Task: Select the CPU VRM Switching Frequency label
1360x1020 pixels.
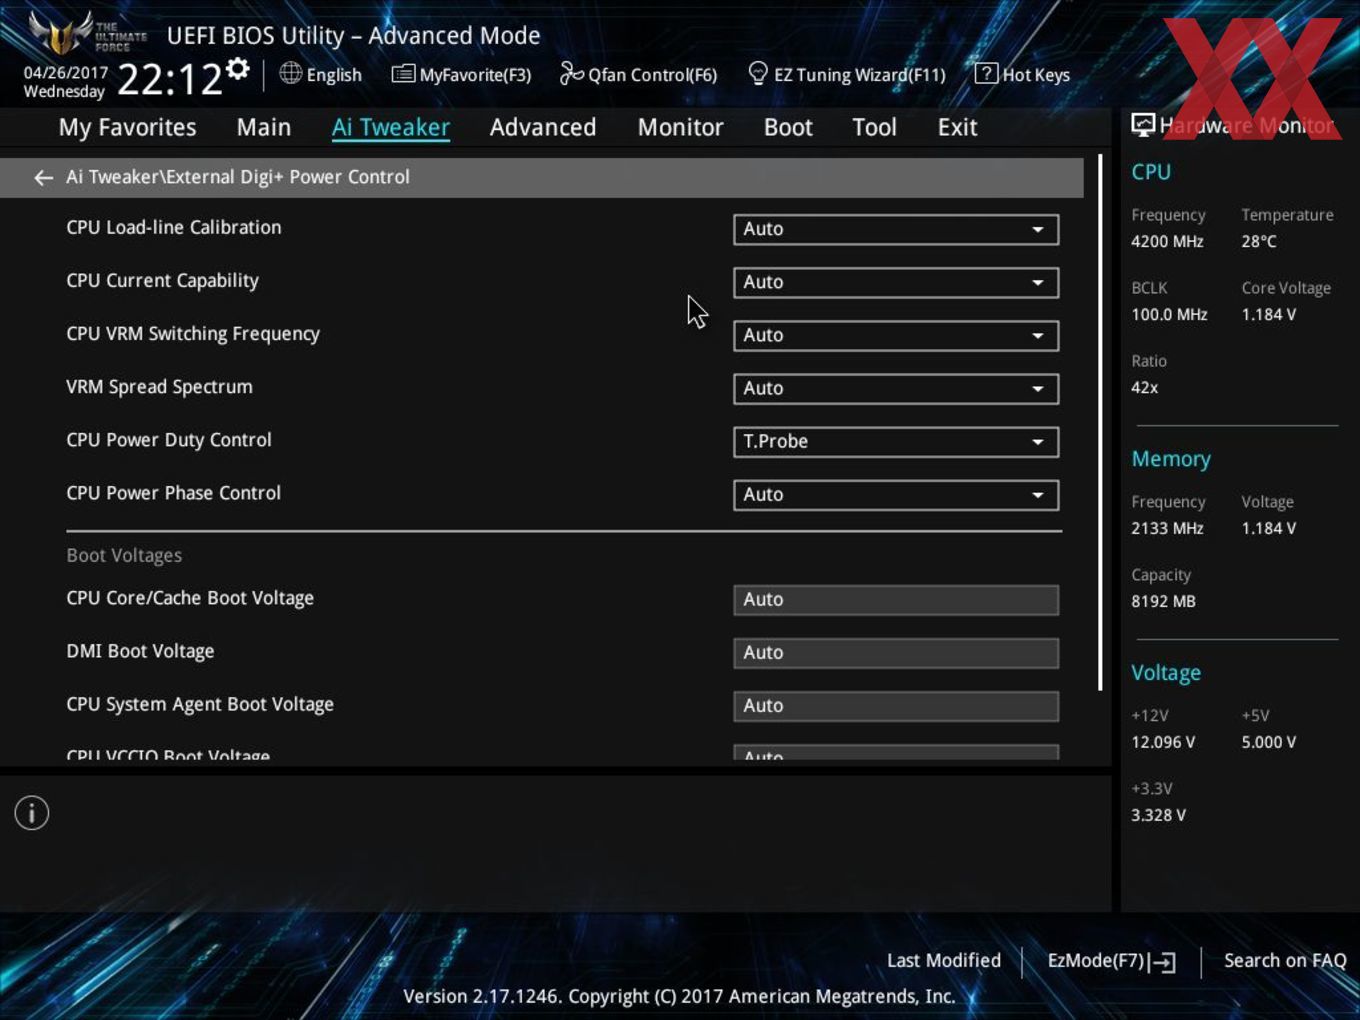Action: point(193,334)
